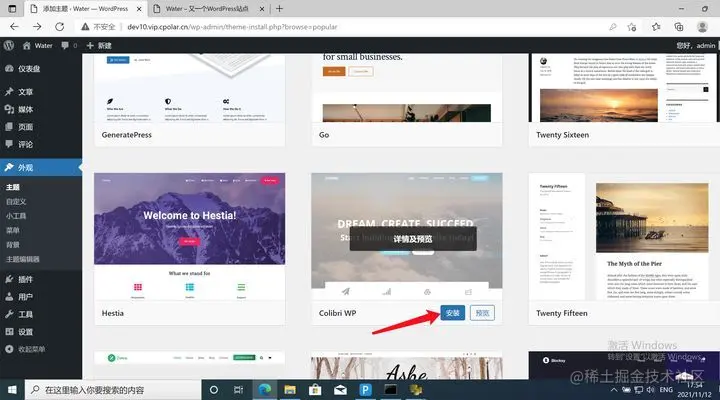
Task: Click the browser Forward arrow
Action: coord(37,27)
